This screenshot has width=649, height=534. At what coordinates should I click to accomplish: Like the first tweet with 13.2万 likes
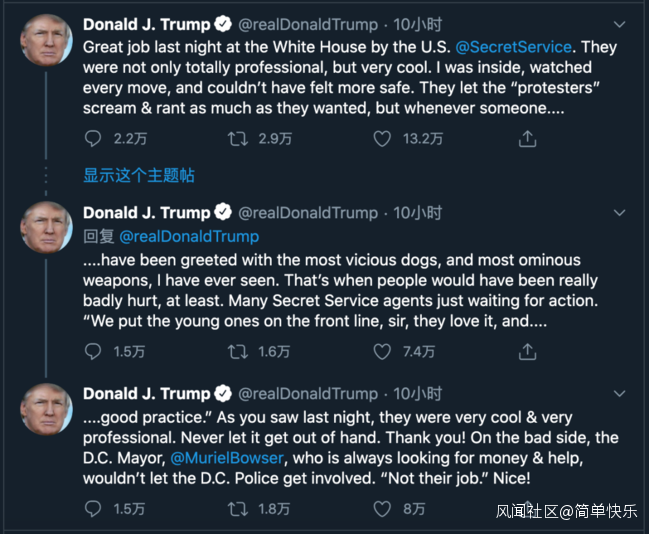coord(382,139)
